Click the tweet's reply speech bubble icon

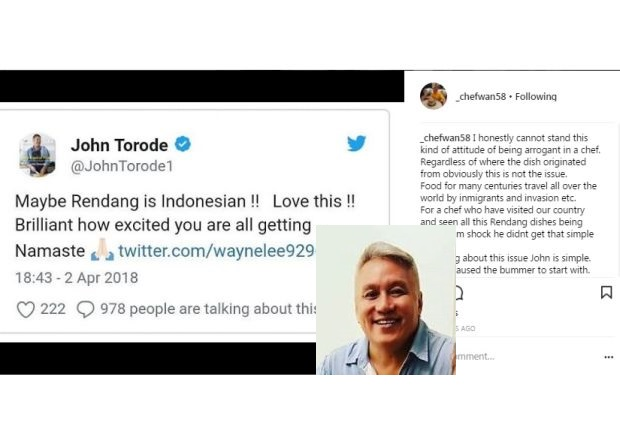point(85,310)
